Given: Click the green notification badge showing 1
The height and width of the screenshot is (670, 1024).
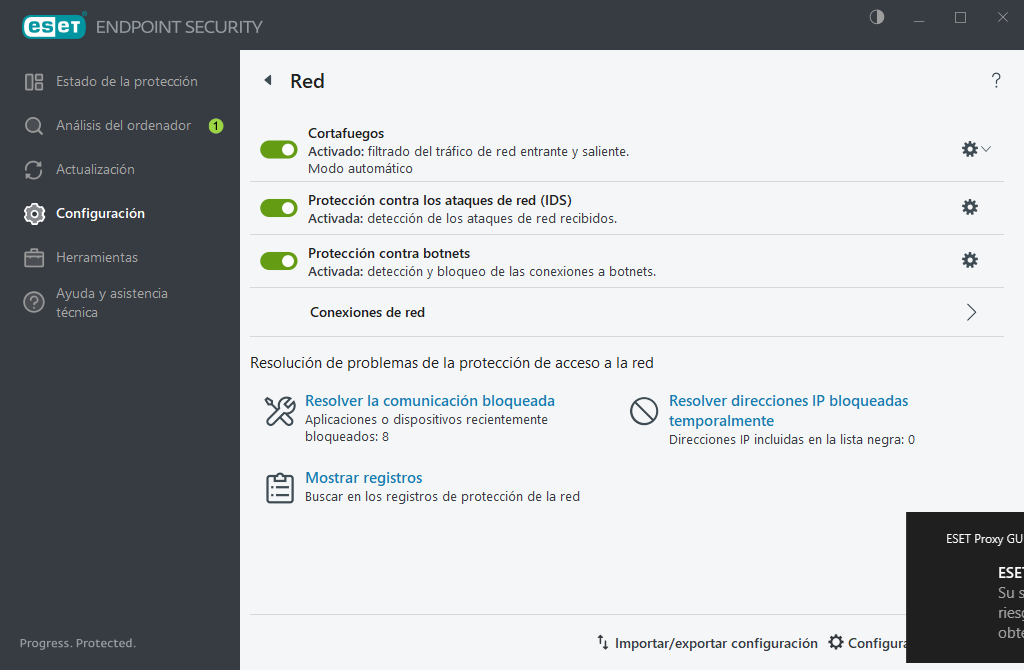Looking at the screenshot, I should pyautogui.click(x=216, y=126).
